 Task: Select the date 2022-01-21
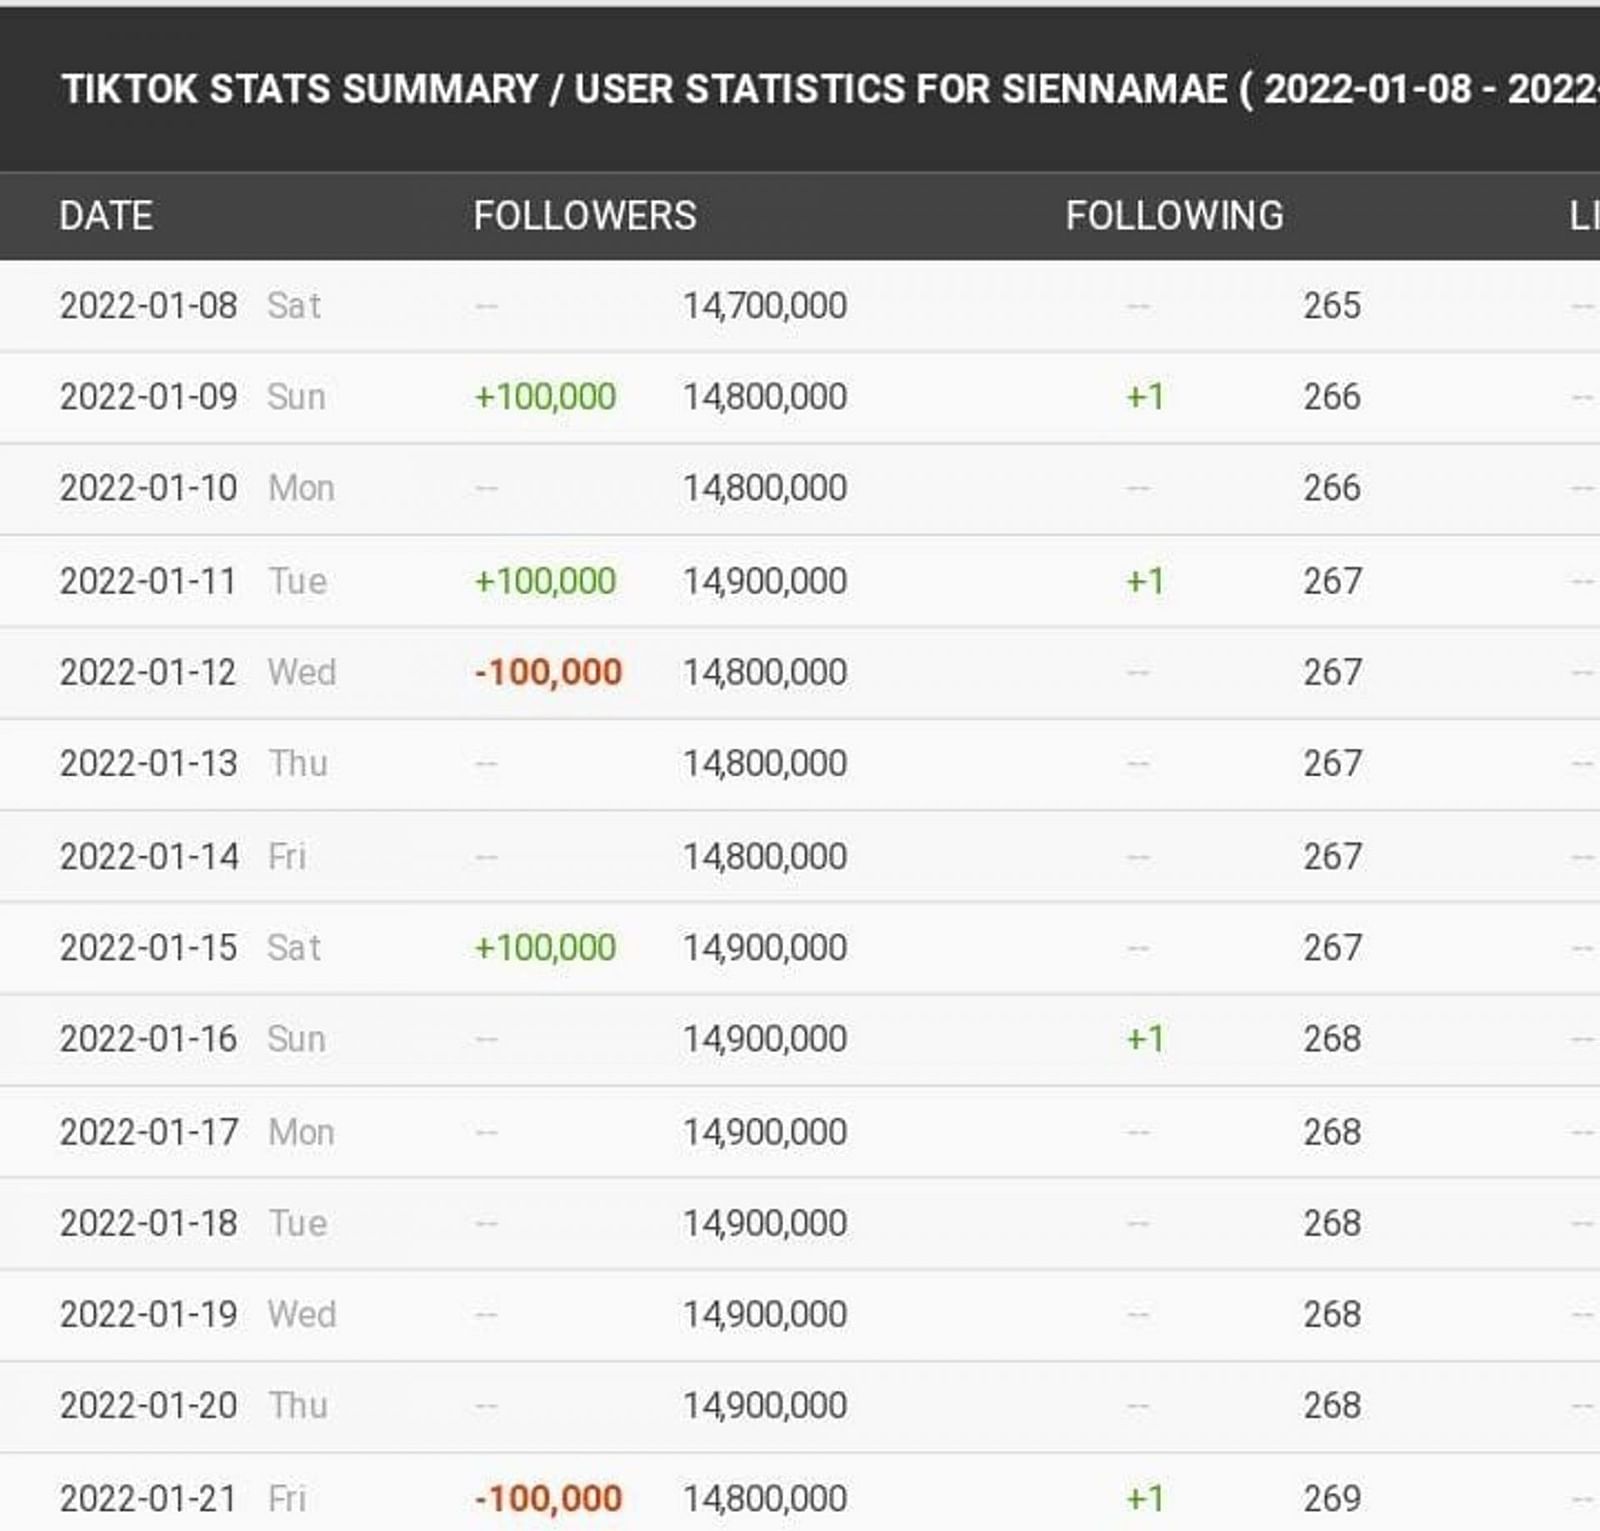(149, 1499)
